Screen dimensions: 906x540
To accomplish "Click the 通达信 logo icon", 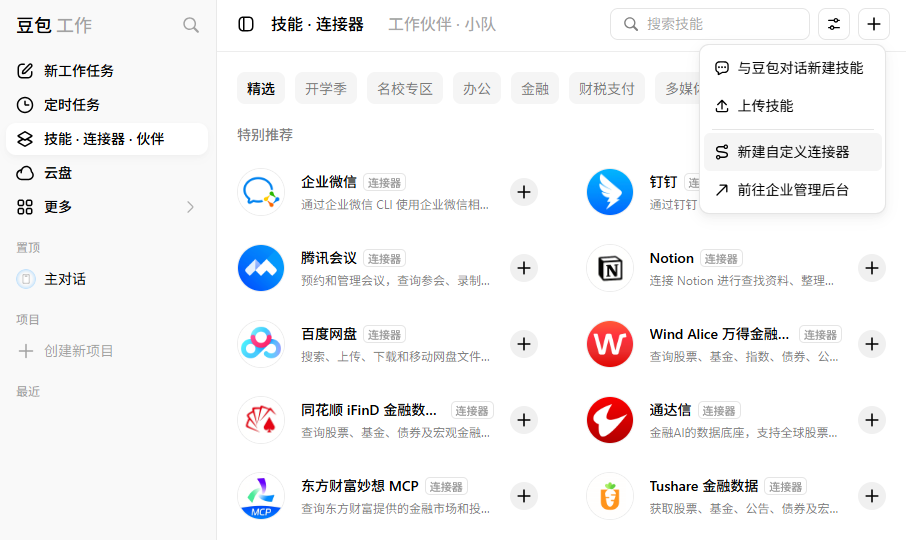I will (610, 420).
